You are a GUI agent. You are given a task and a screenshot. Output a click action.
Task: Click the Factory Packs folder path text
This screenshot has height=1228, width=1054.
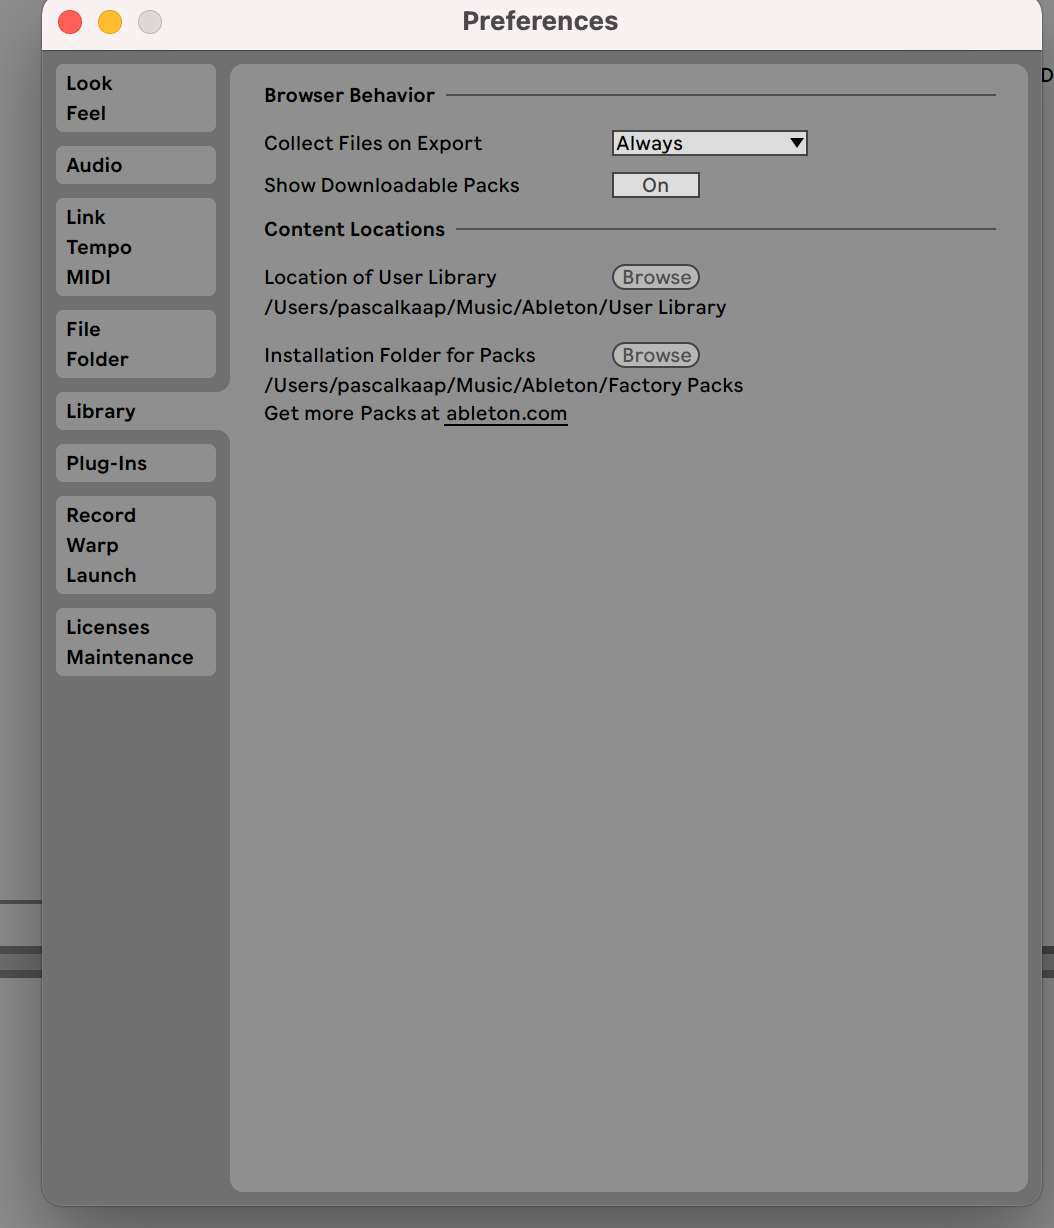pyautogui.click(x=503, y=385)
